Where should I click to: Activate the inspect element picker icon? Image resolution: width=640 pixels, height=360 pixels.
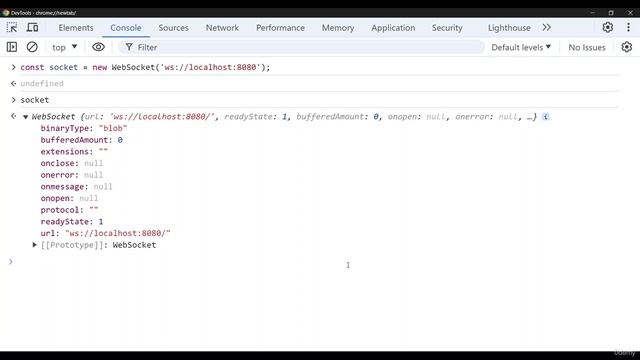[12, 27]
